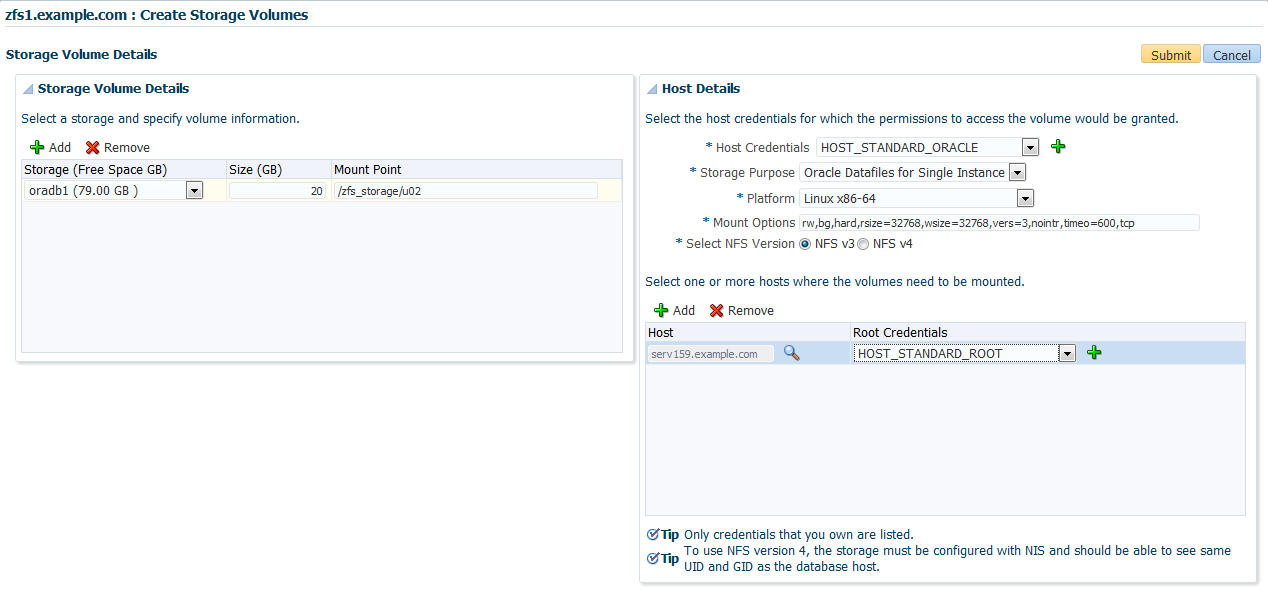This screenshot has width=1268, height=597.
Task: Add a host to the mount list
Action: pyautogui.click(x=674, y=311)
